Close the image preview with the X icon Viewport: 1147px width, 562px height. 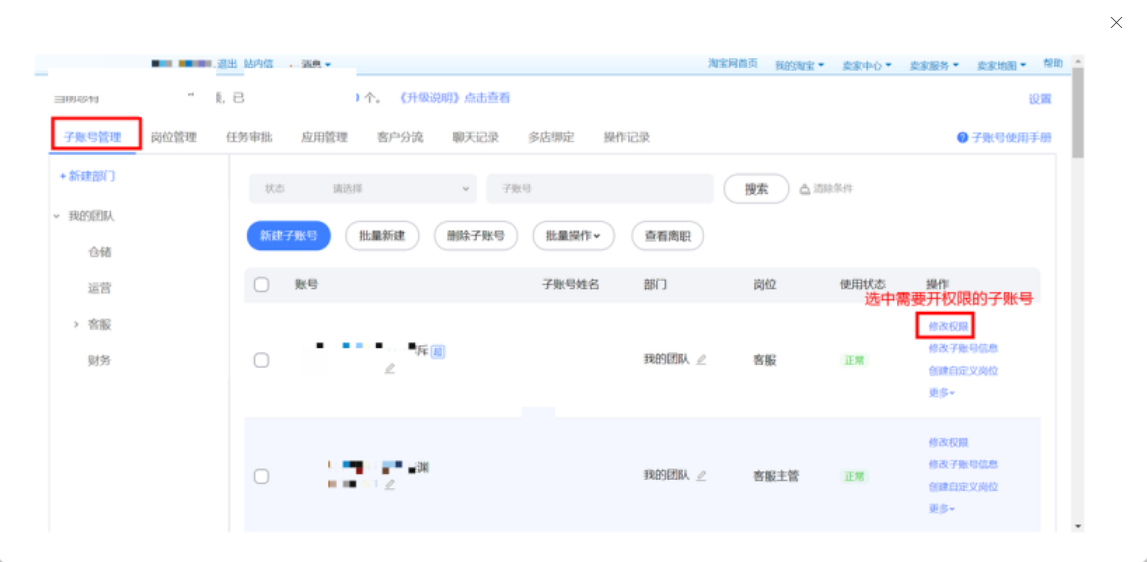1116,23
